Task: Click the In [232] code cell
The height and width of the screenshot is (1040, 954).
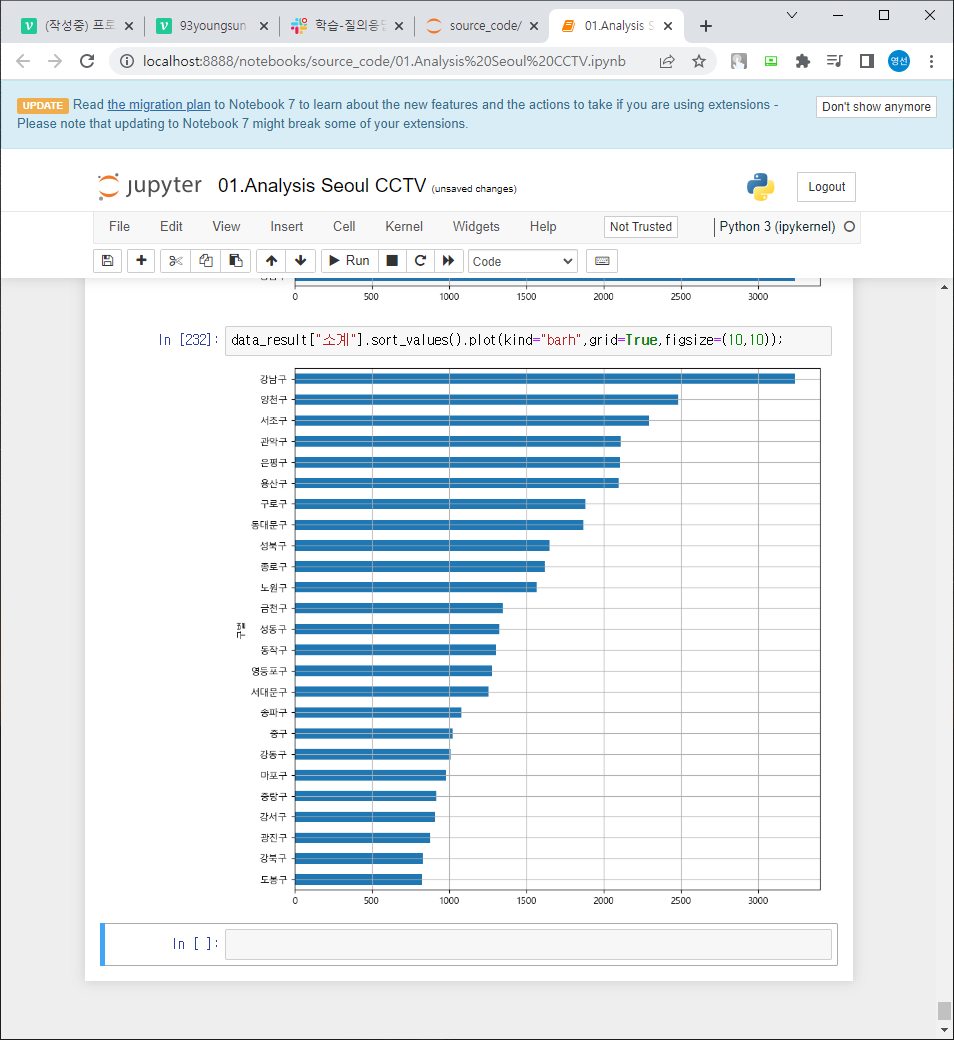Action: tap(528, 340)
